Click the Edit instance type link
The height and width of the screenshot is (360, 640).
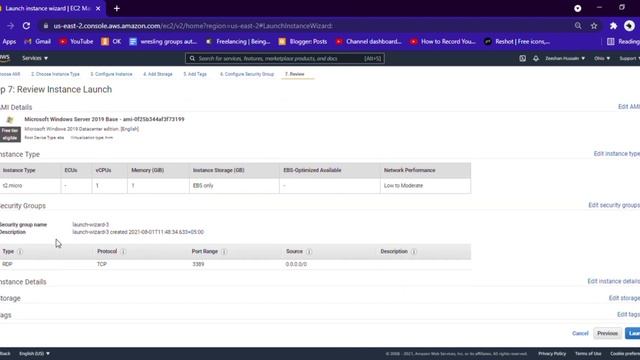point(616,154)
